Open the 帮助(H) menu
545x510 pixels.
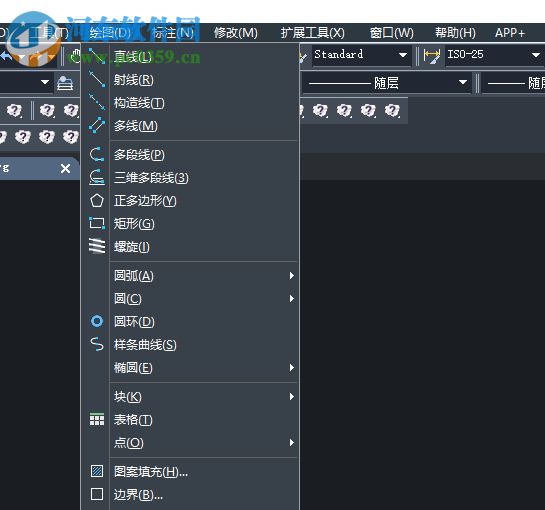pyautogui.click(x=455, y=33)
